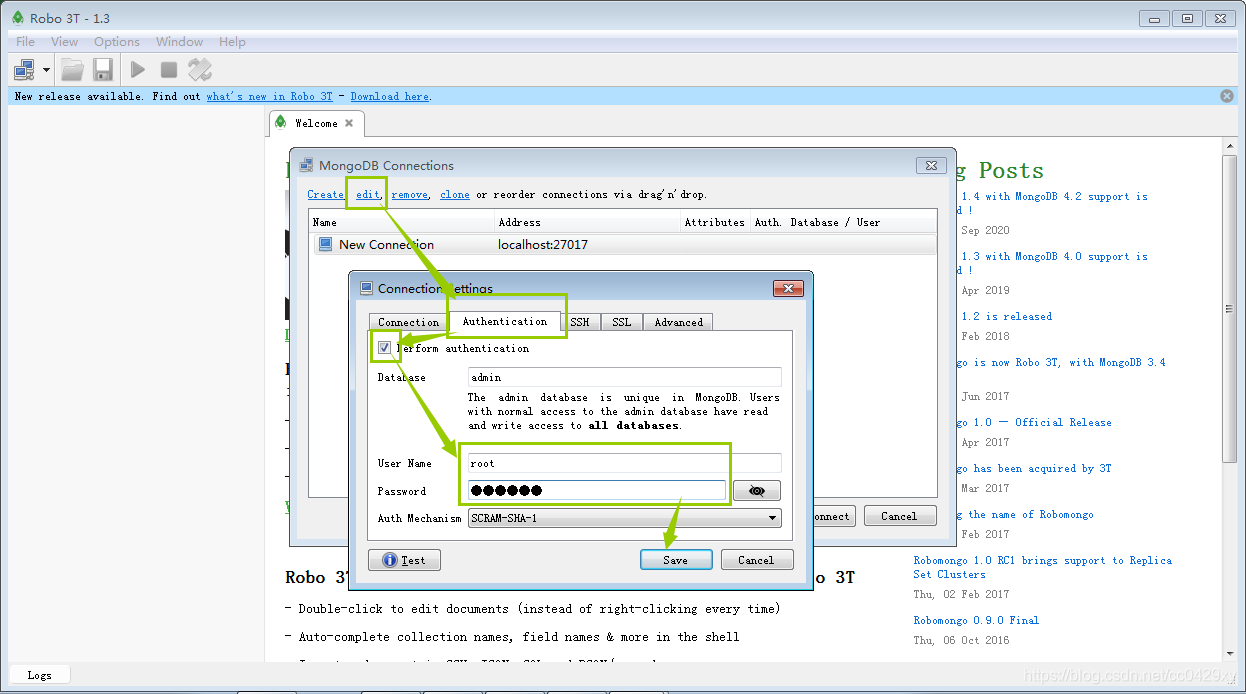
Task: Switch to the Authentication tab
Action: 504,321
